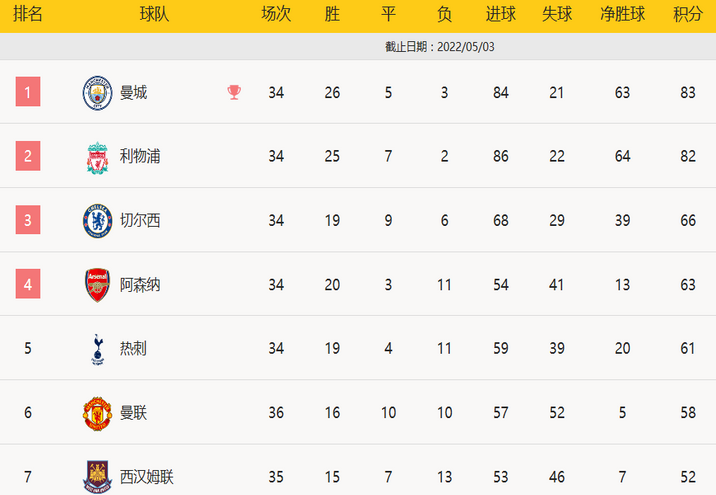
Task: Click the West Ham United crest
Action: click(x=97, y=477)
